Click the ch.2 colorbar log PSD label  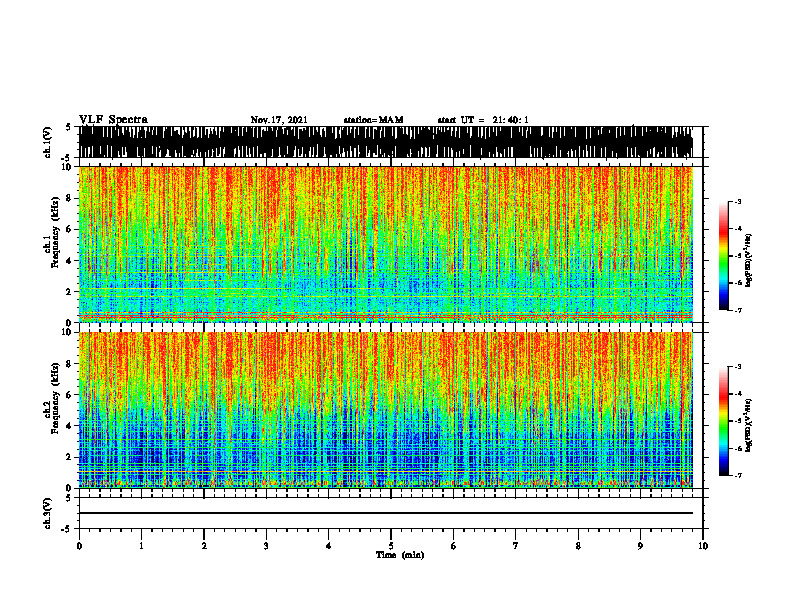point(749,426)
